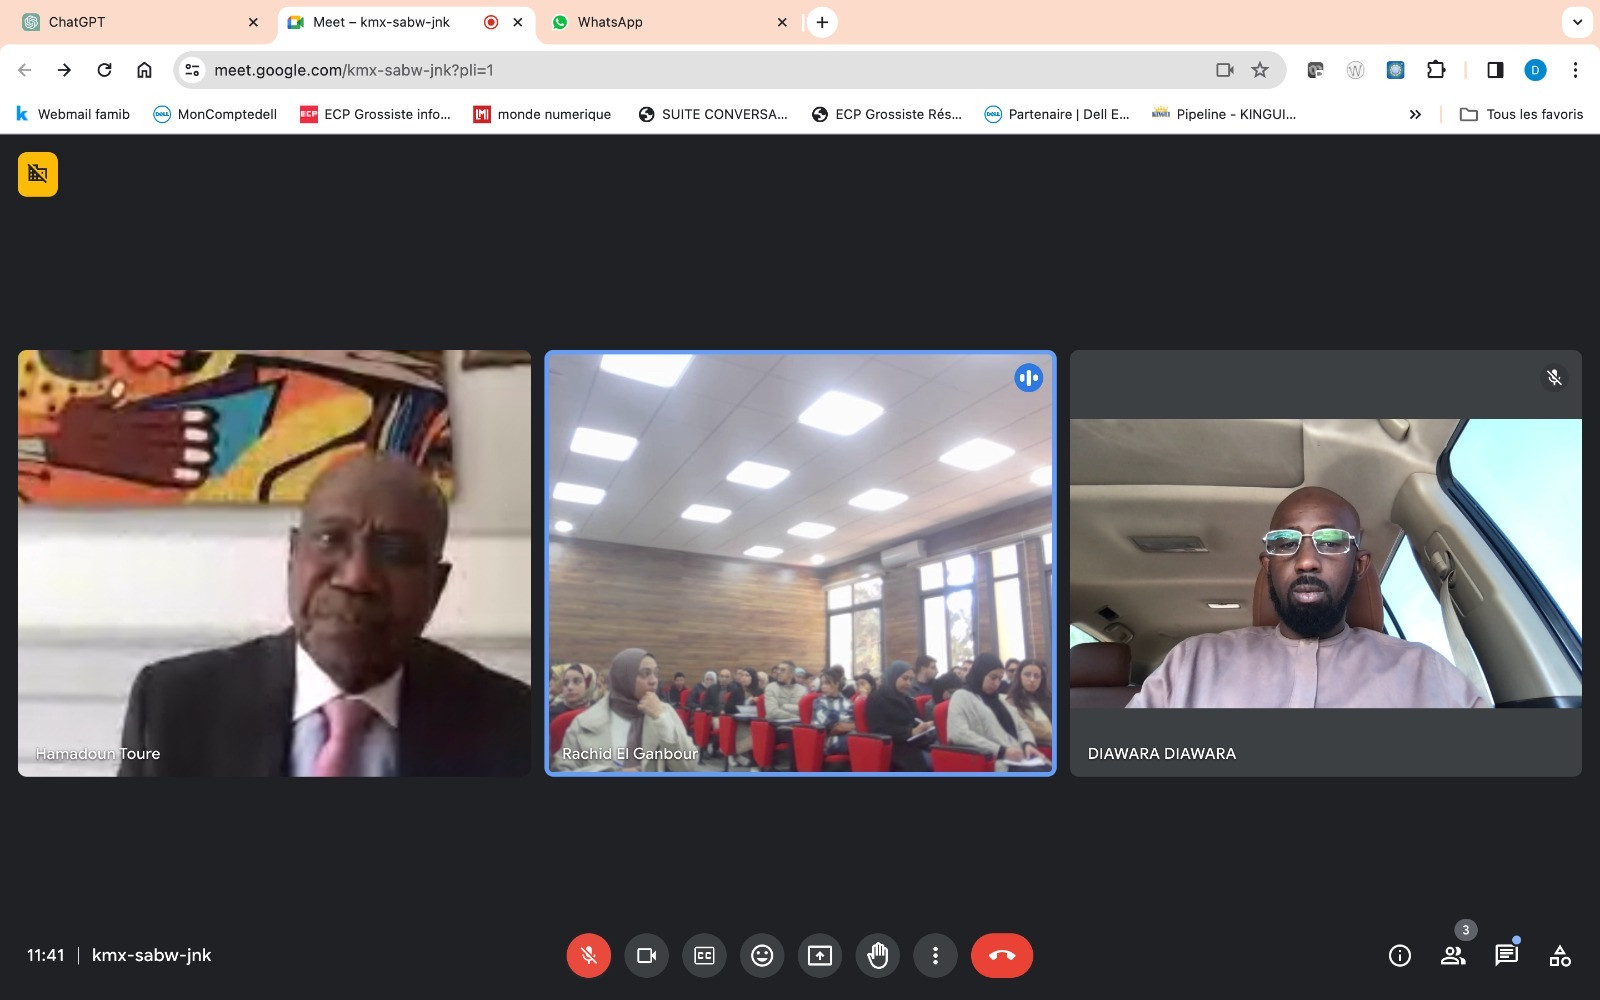
Task: Leave the call with red hang-up button
Action: [x=1002, y=955]
